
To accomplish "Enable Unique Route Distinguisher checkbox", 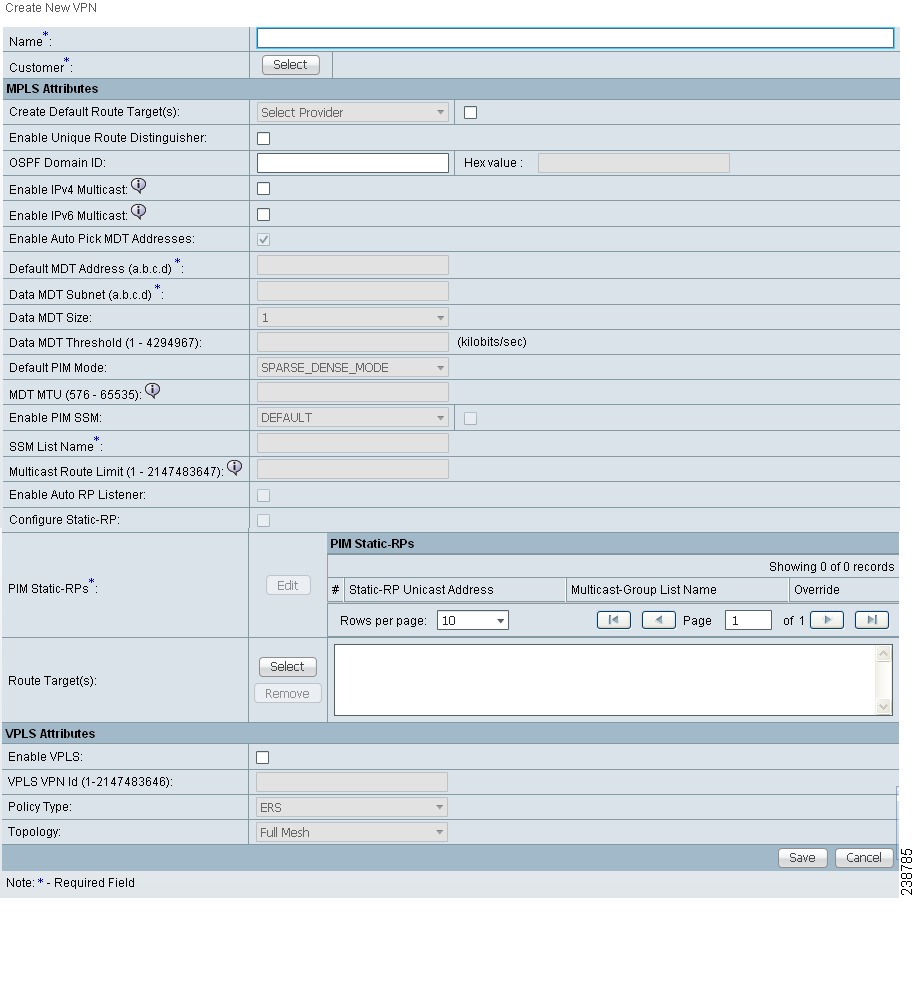I will (x=263, y=138).
